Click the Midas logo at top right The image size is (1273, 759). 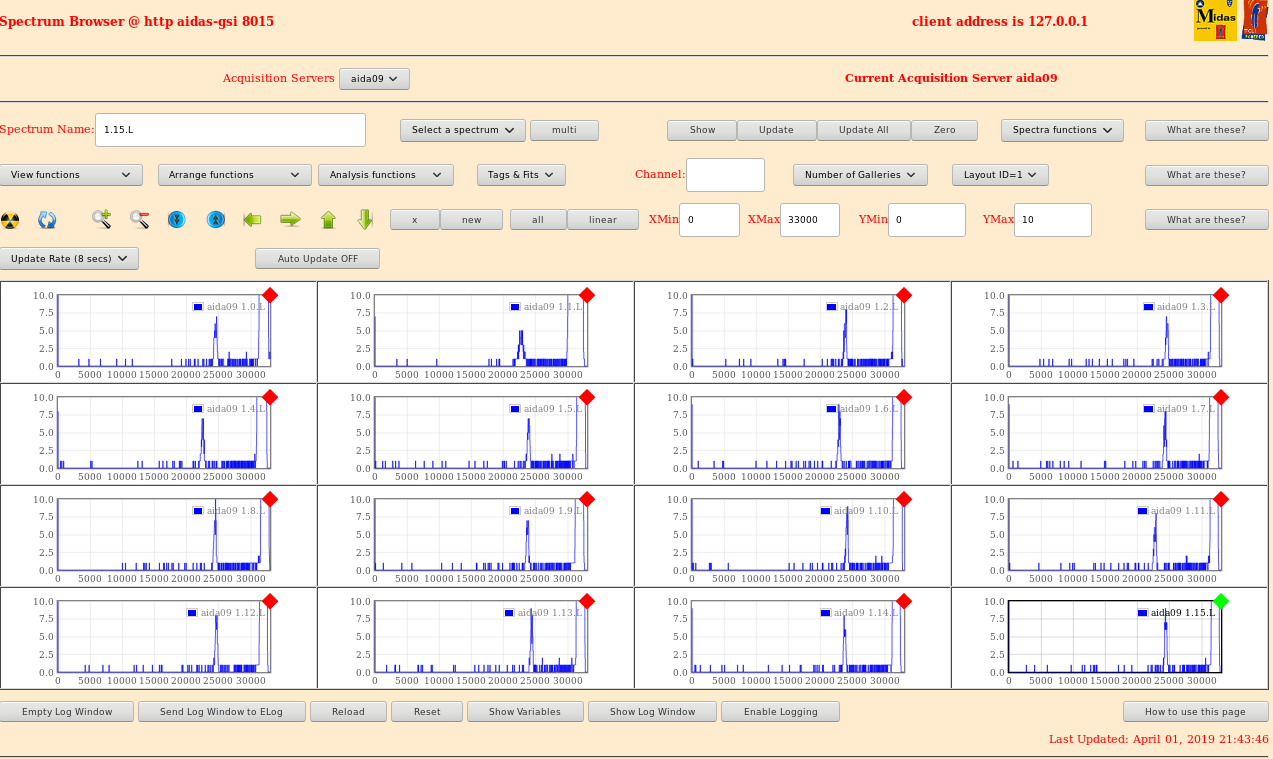tap(1215, 20)
